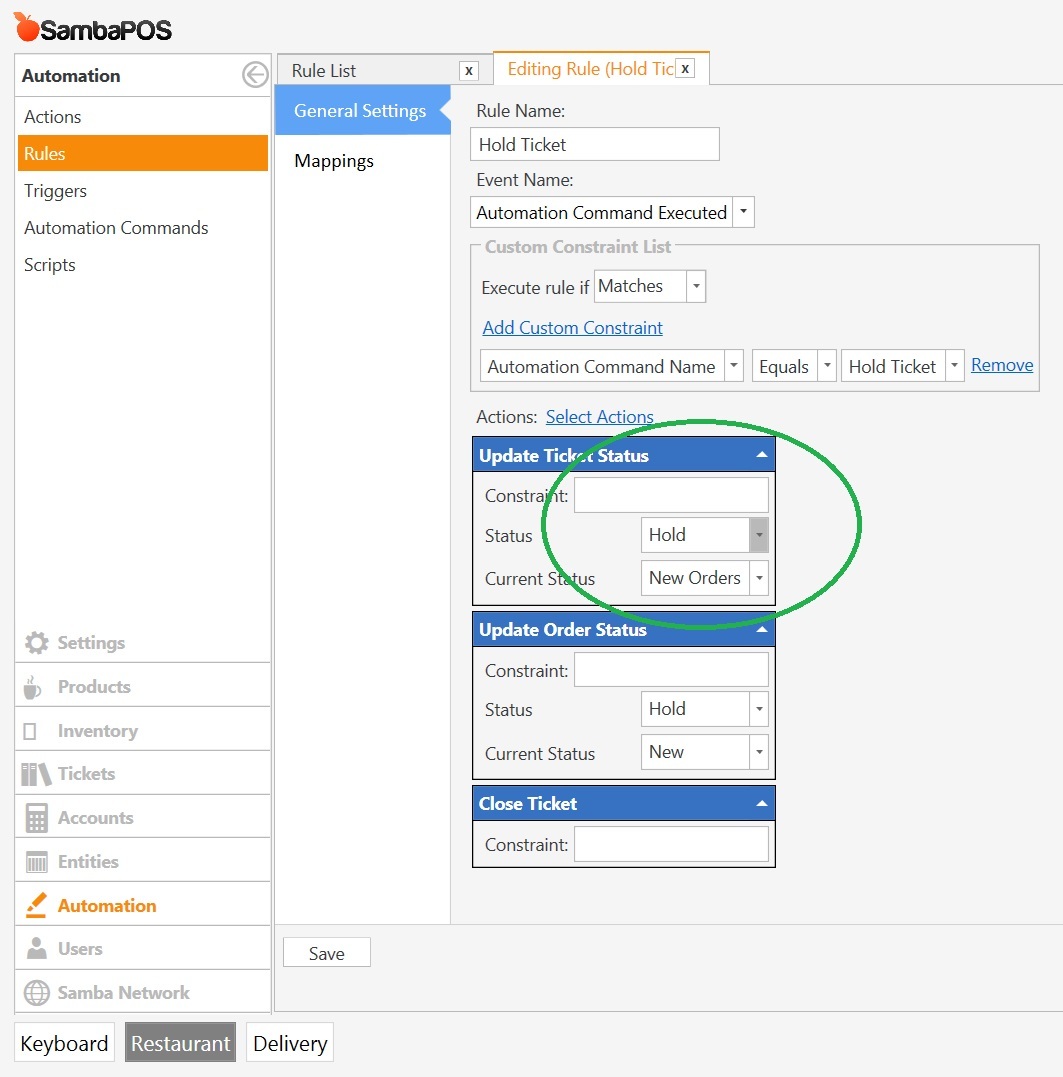Click the Settings gear icon

(36, 642)
